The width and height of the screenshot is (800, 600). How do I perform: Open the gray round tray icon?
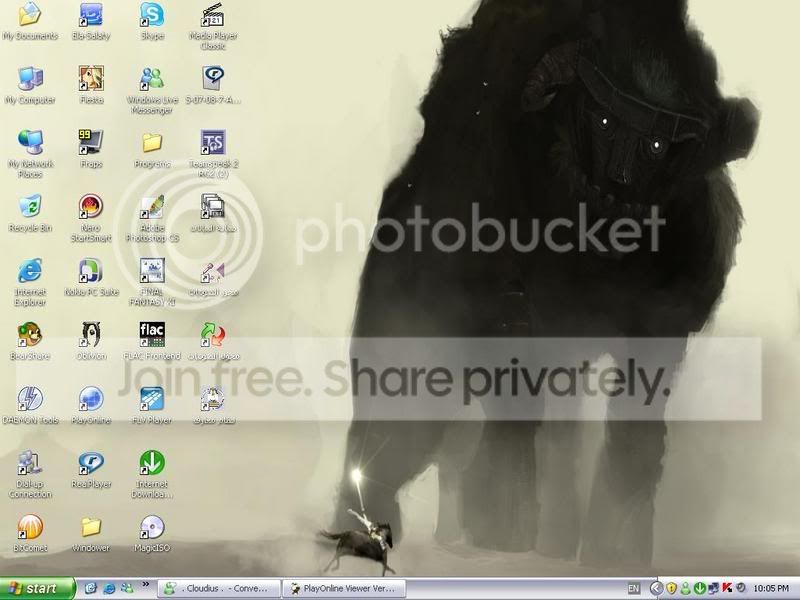tap(741, 588)
